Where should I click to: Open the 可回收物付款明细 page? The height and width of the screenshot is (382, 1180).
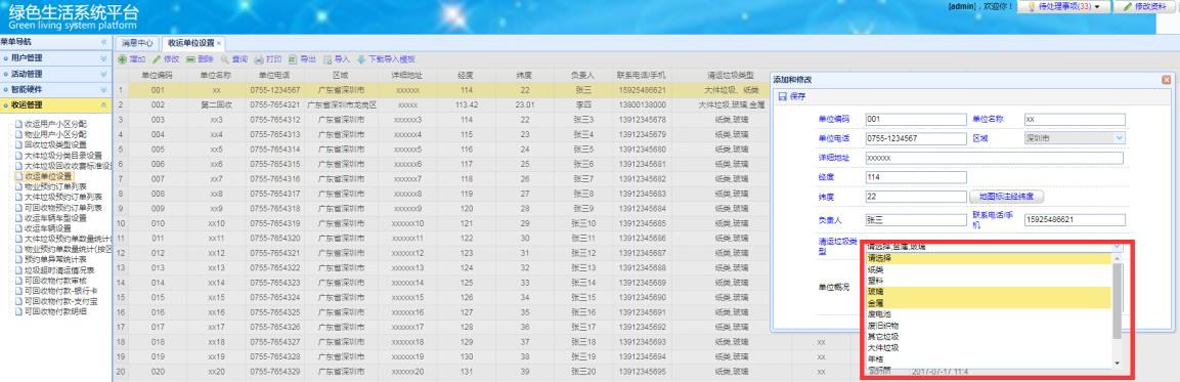55,311
